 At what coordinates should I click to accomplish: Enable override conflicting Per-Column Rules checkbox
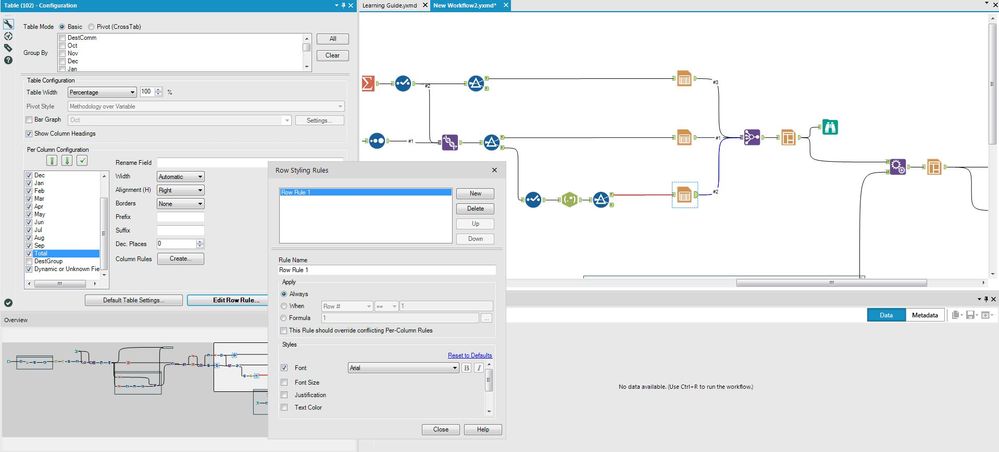tap(284, 330)
